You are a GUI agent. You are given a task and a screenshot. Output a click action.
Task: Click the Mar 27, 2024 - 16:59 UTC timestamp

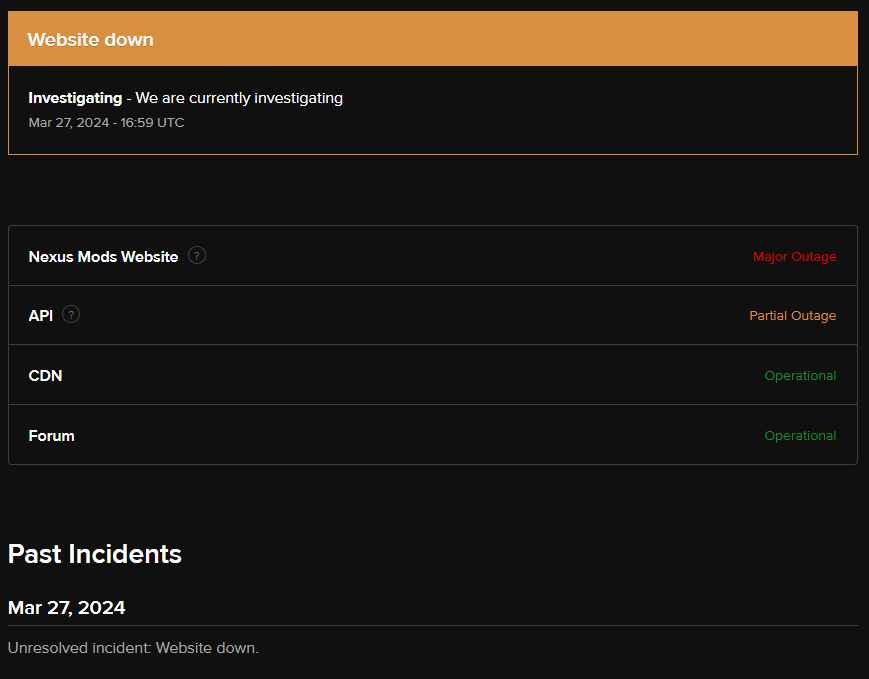tap(106, 122)
